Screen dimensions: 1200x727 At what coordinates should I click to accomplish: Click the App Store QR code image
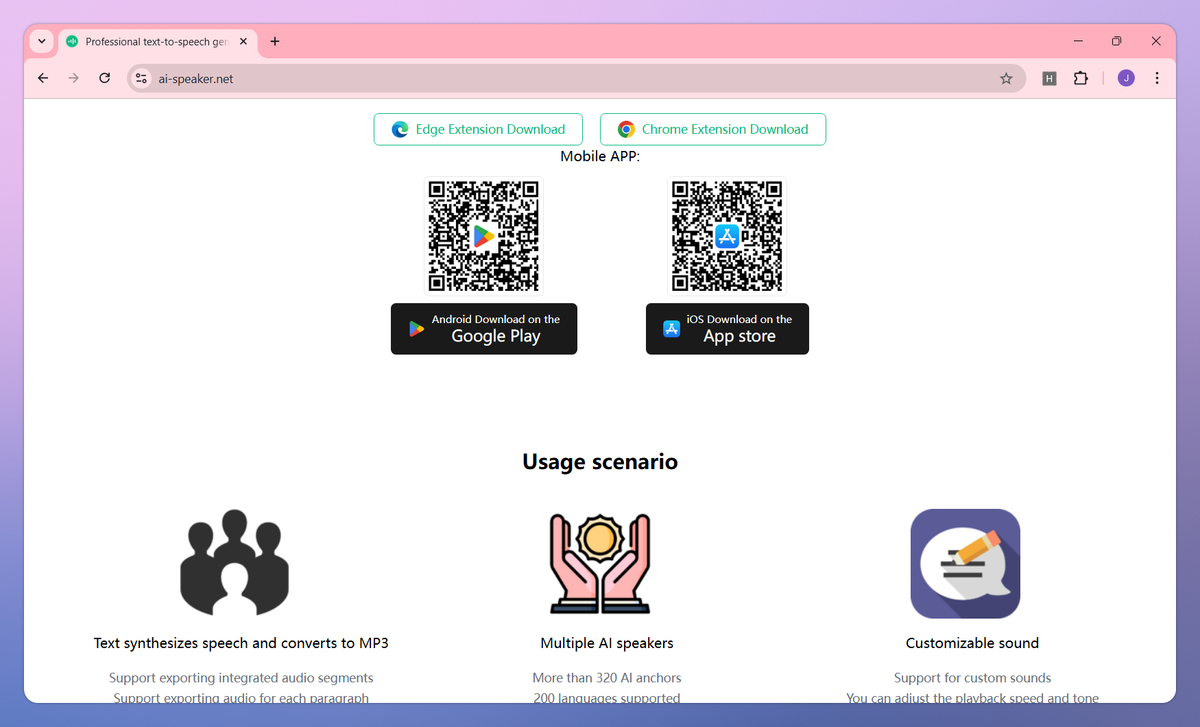pos(727,236)
